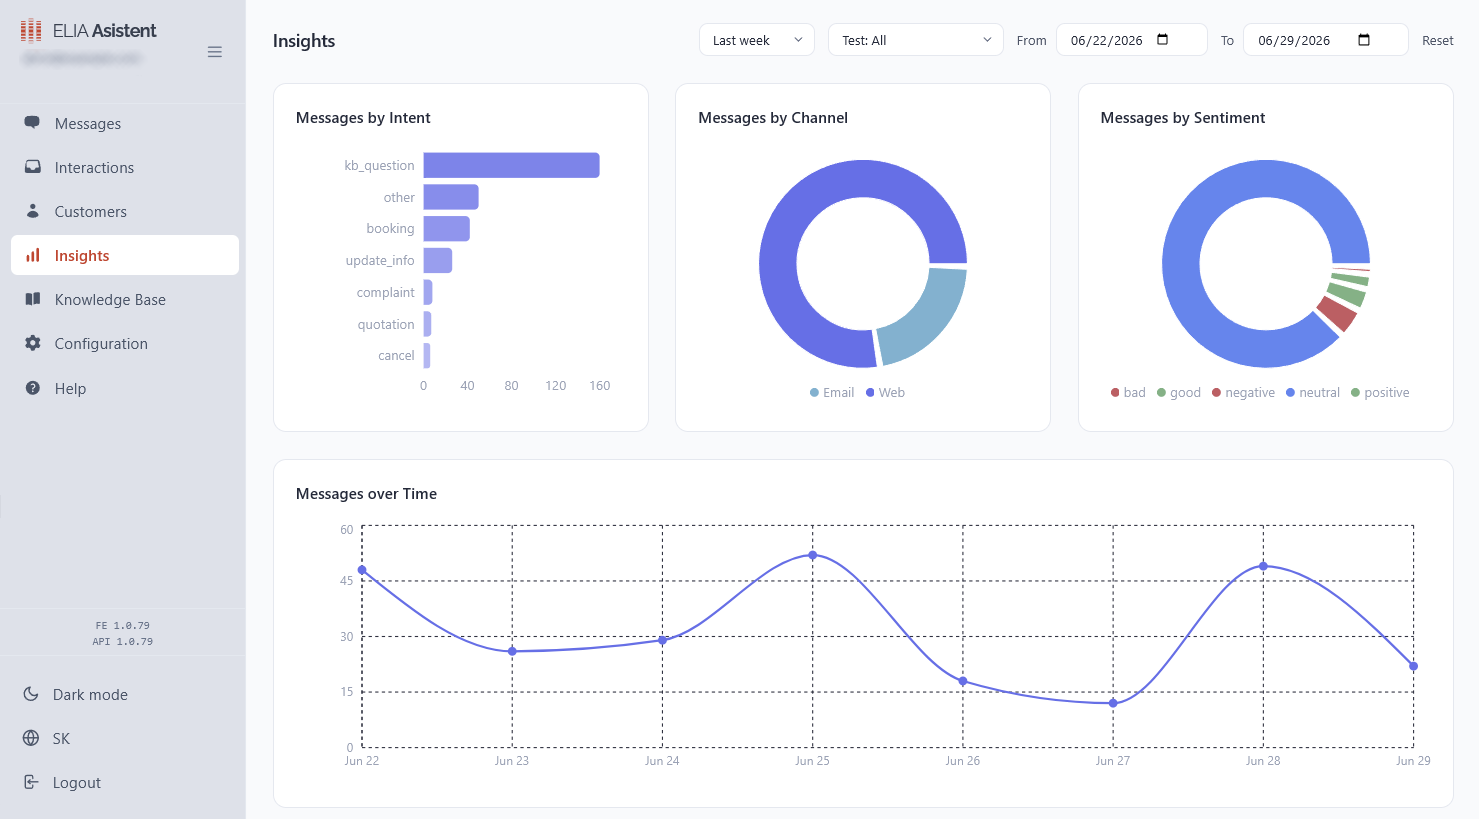
Task: Reset the date filters
Action: [1437, 41]
